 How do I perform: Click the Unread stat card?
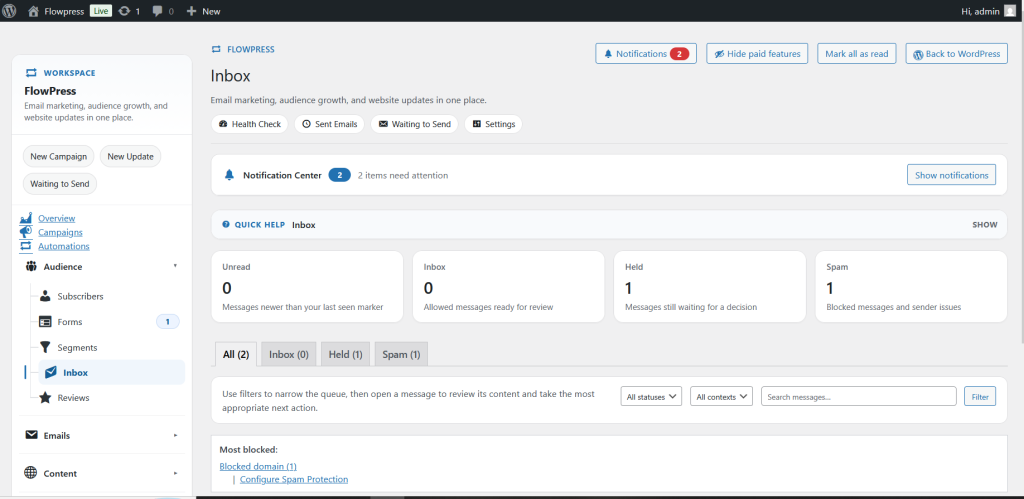(x=307, y=287)
